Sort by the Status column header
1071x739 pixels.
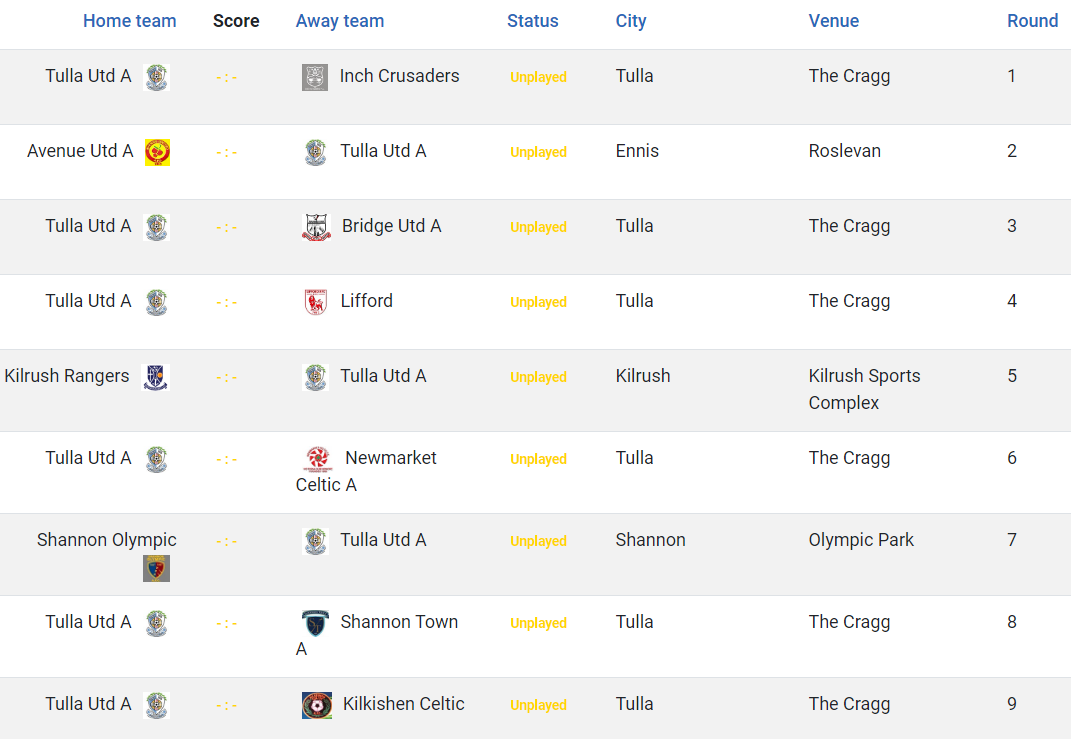(533, 21)
